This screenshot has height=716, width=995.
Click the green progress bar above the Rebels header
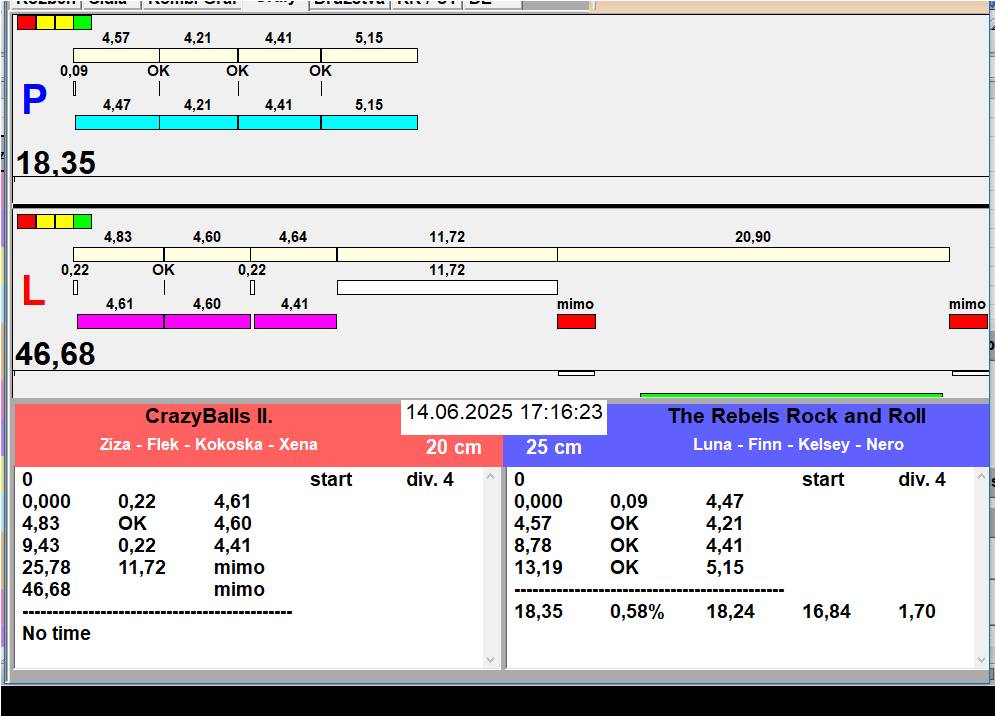(790, 396)
